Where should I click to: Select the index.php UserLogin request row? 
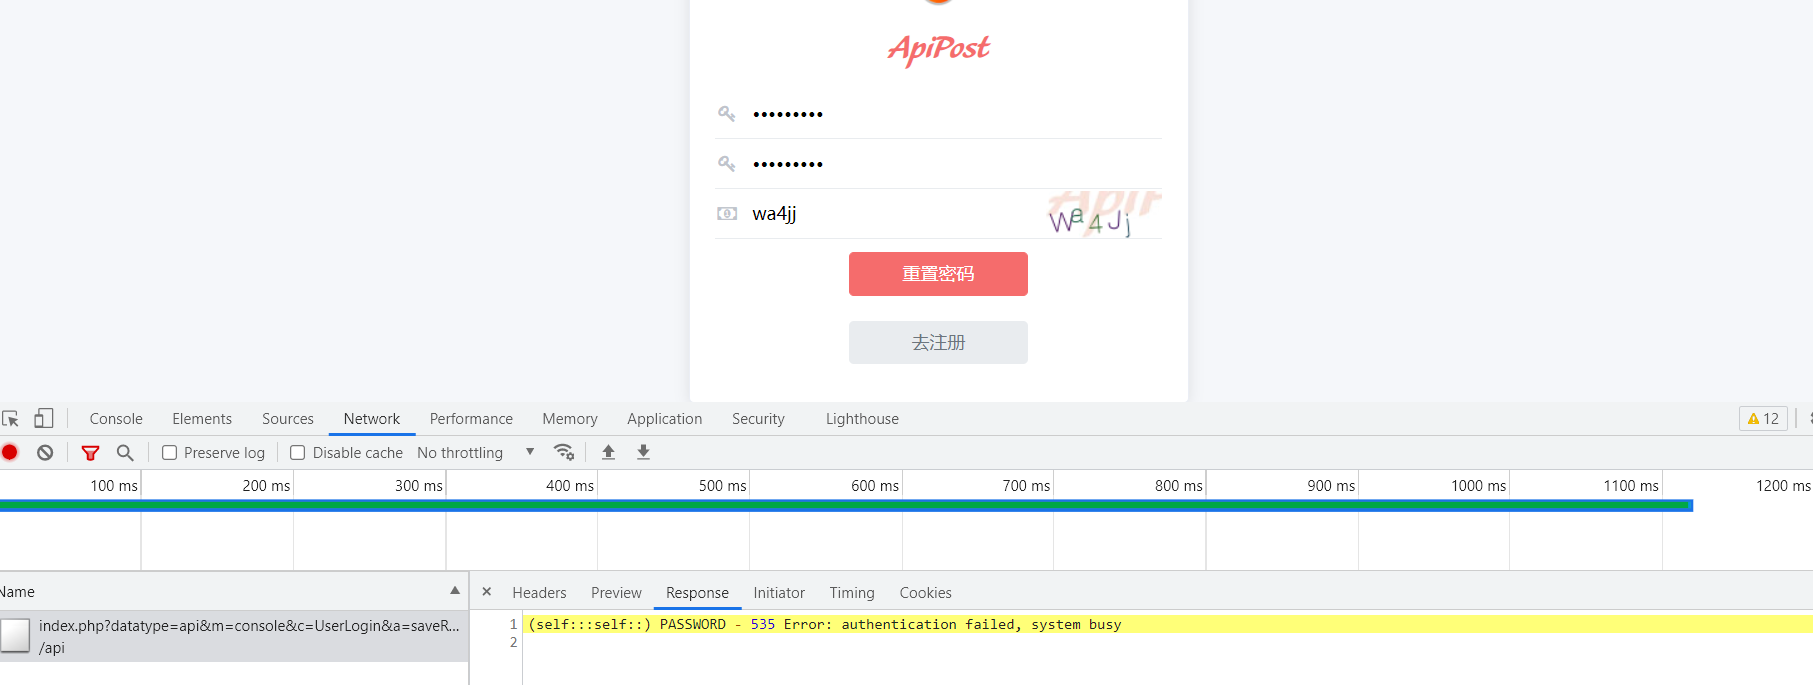point(234,636)
